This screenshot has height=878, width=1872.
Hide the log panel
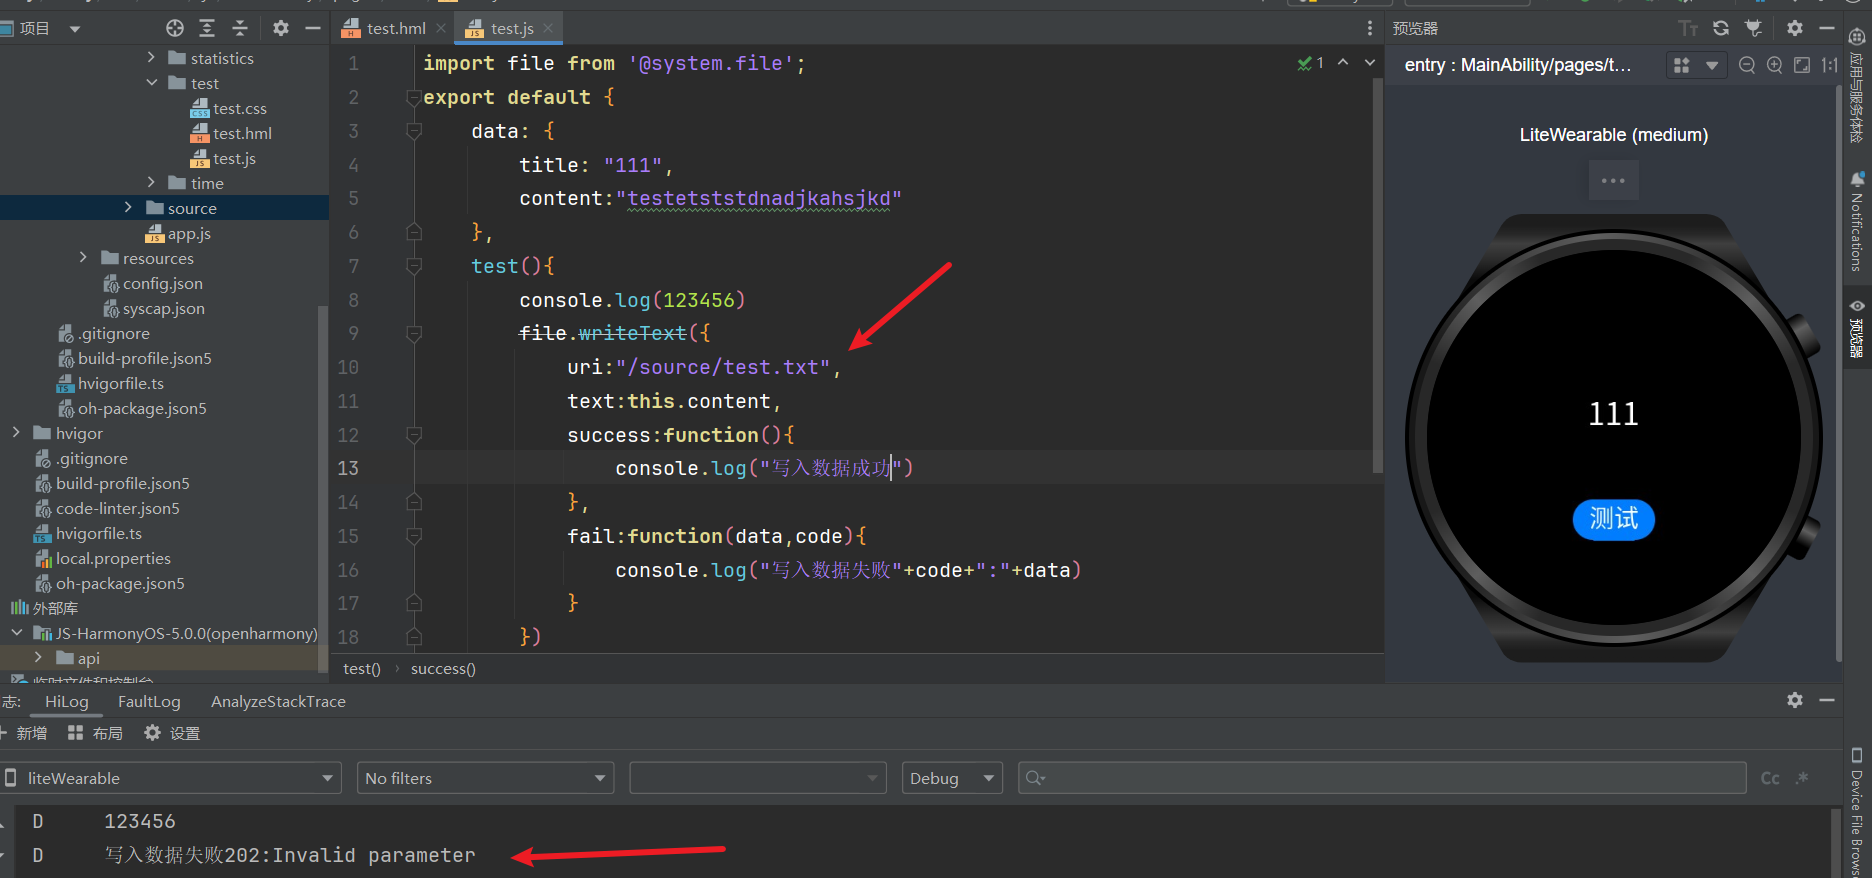1827,700
